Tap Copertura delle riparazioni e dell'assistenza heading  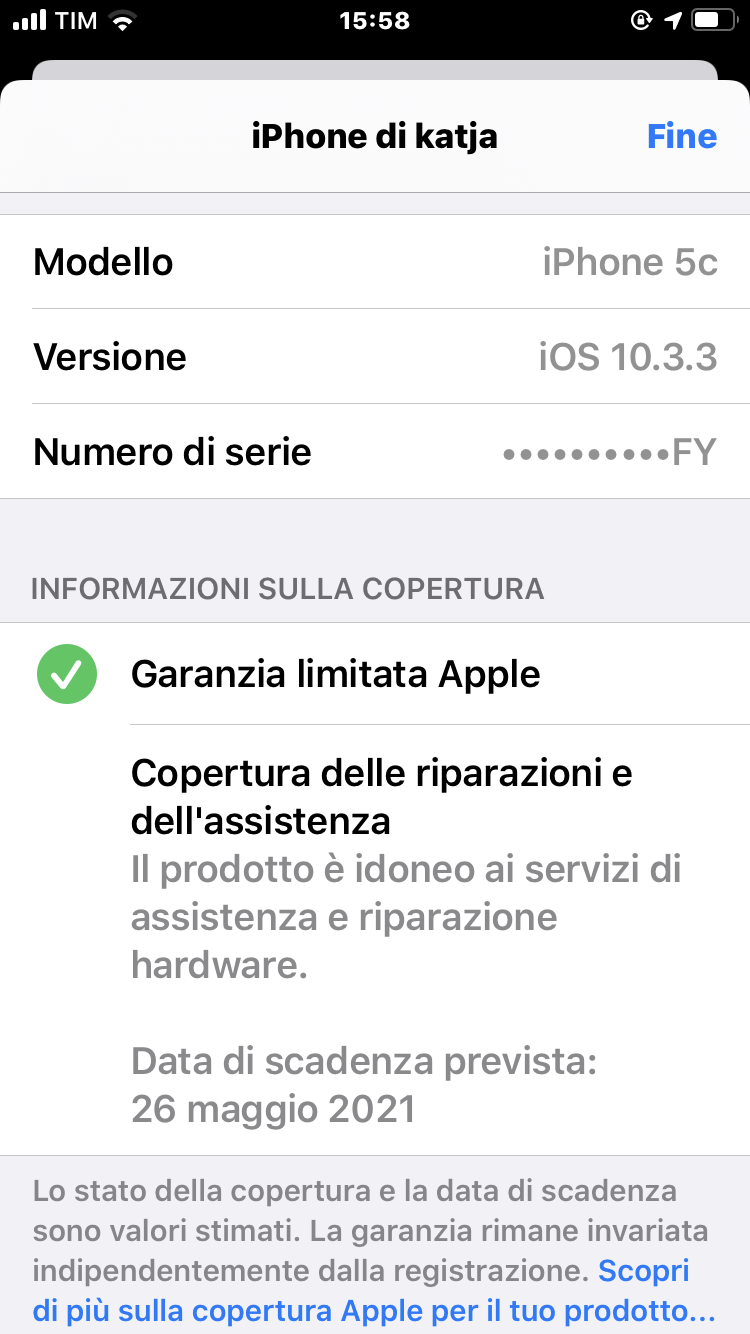[x=382, y=797]
